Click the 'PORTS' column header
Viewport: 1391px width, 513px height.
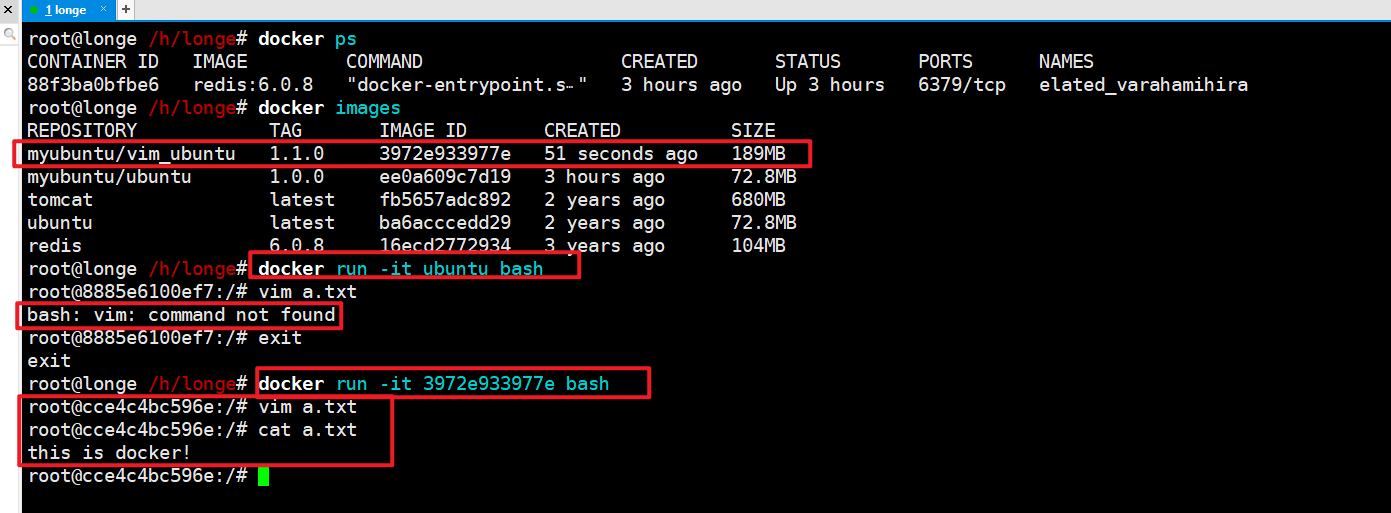945,62
